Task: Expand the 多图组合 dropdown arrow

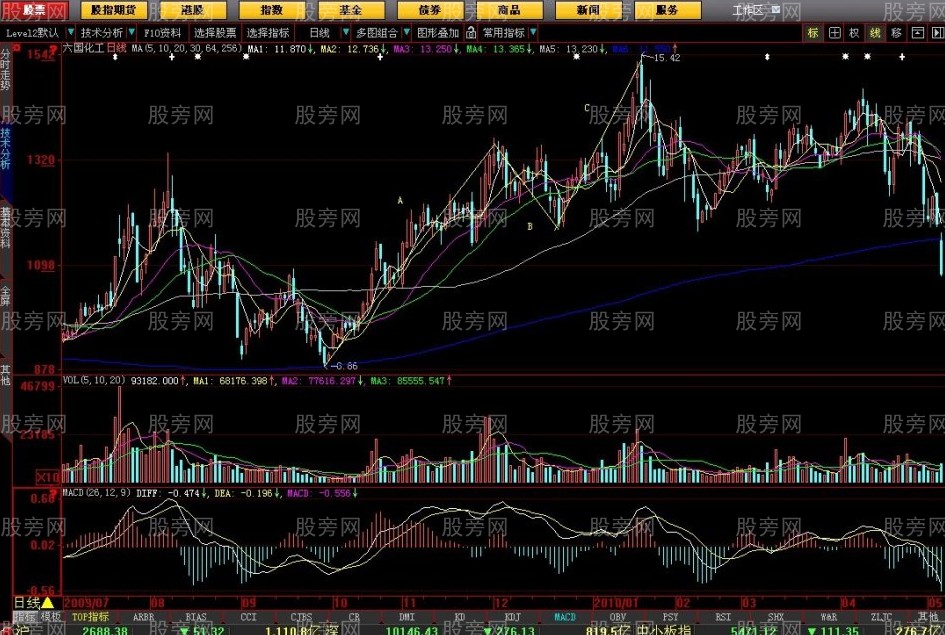Action: click(406, 33)
